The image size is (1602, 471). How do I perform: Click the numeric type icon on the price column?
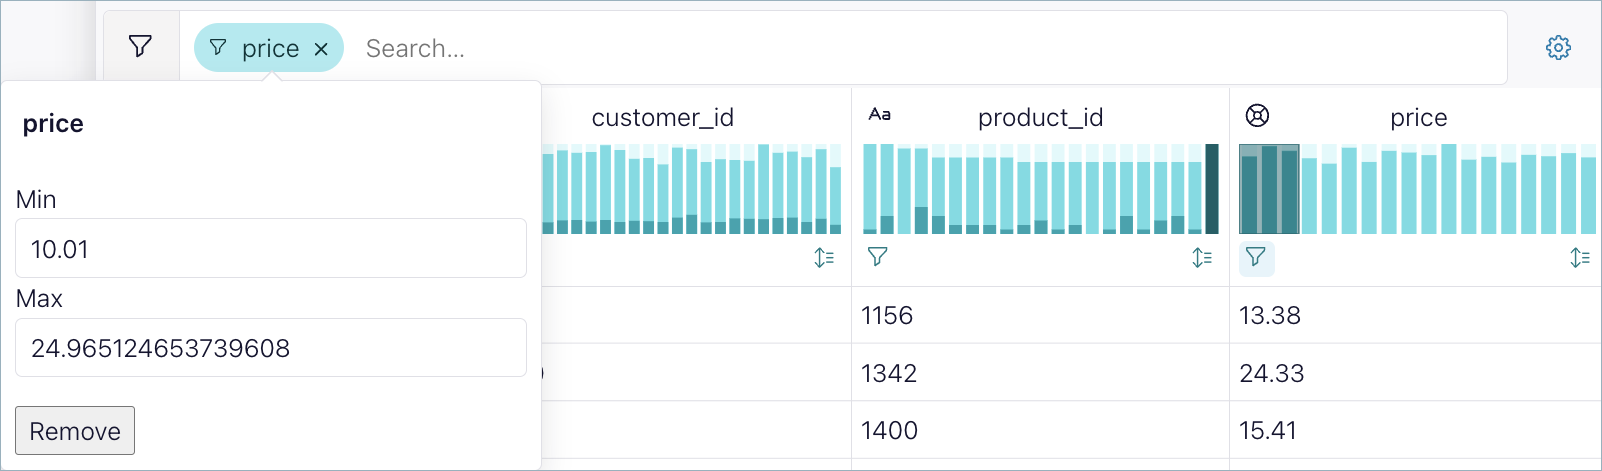[1257, 116]
